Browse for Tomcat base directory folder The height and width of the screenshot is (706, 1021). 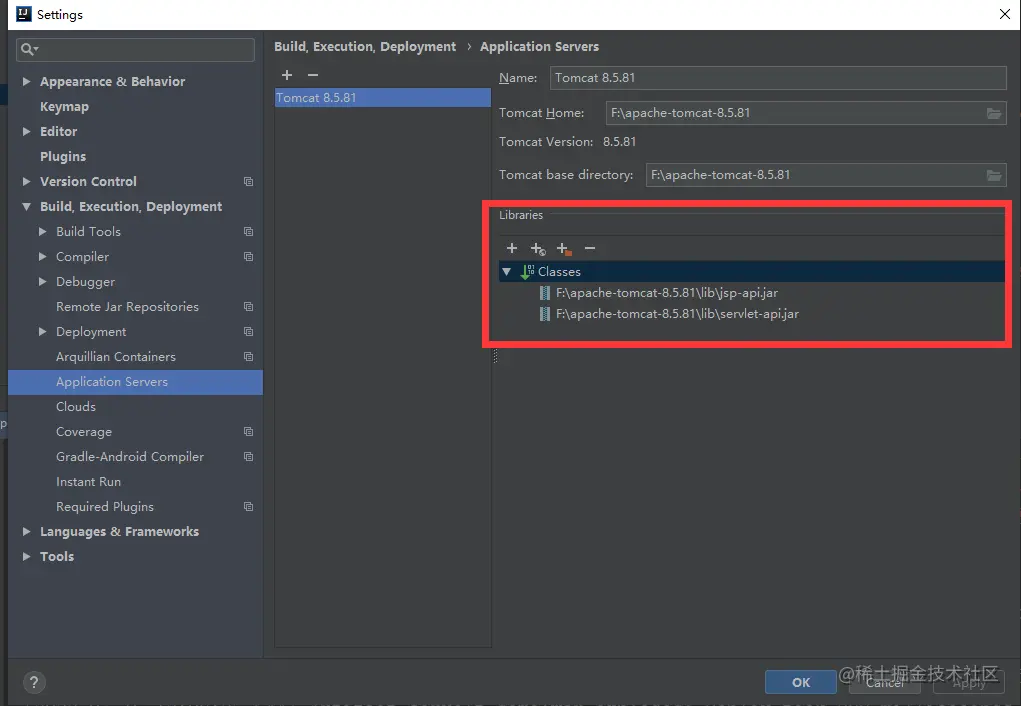point(994,175)
